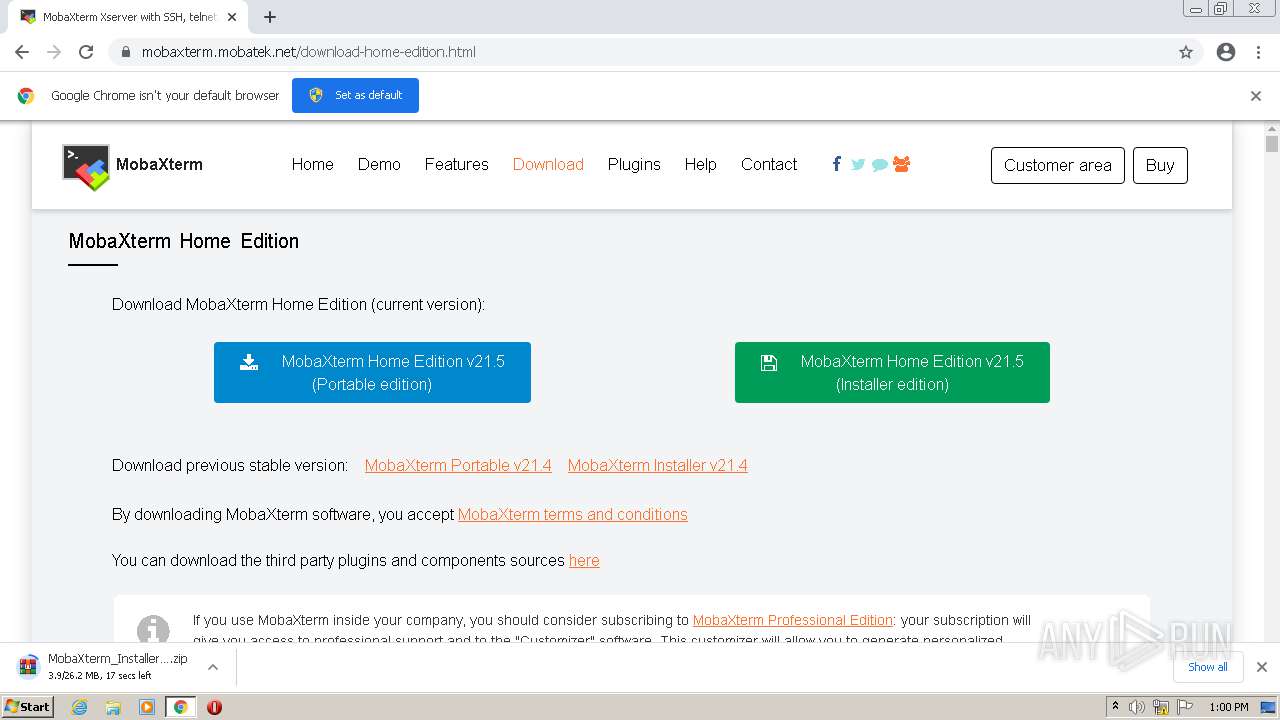The height and width of the screenshot is (720, 1280).
Task: Open File Explorer folder taskbar icon
Action: pos(113,707)
